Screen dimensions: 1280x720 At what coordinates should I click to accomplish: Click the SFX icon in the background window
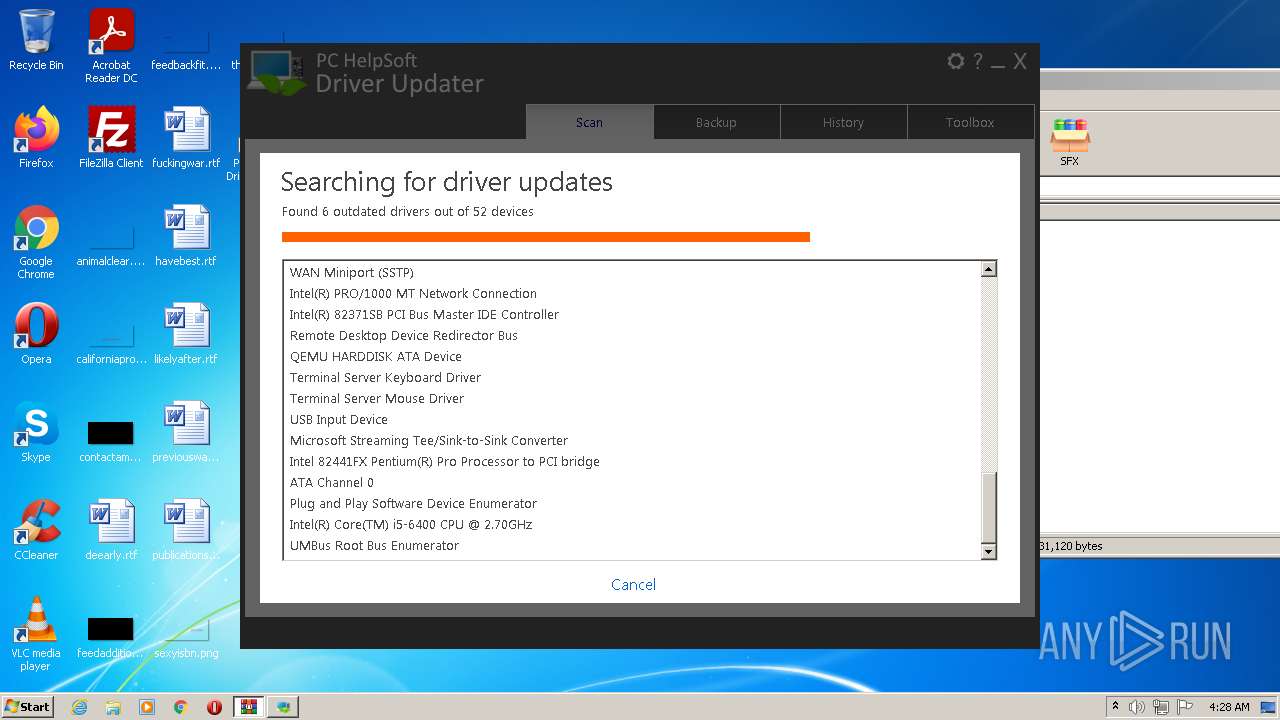tap(1069, 142)
